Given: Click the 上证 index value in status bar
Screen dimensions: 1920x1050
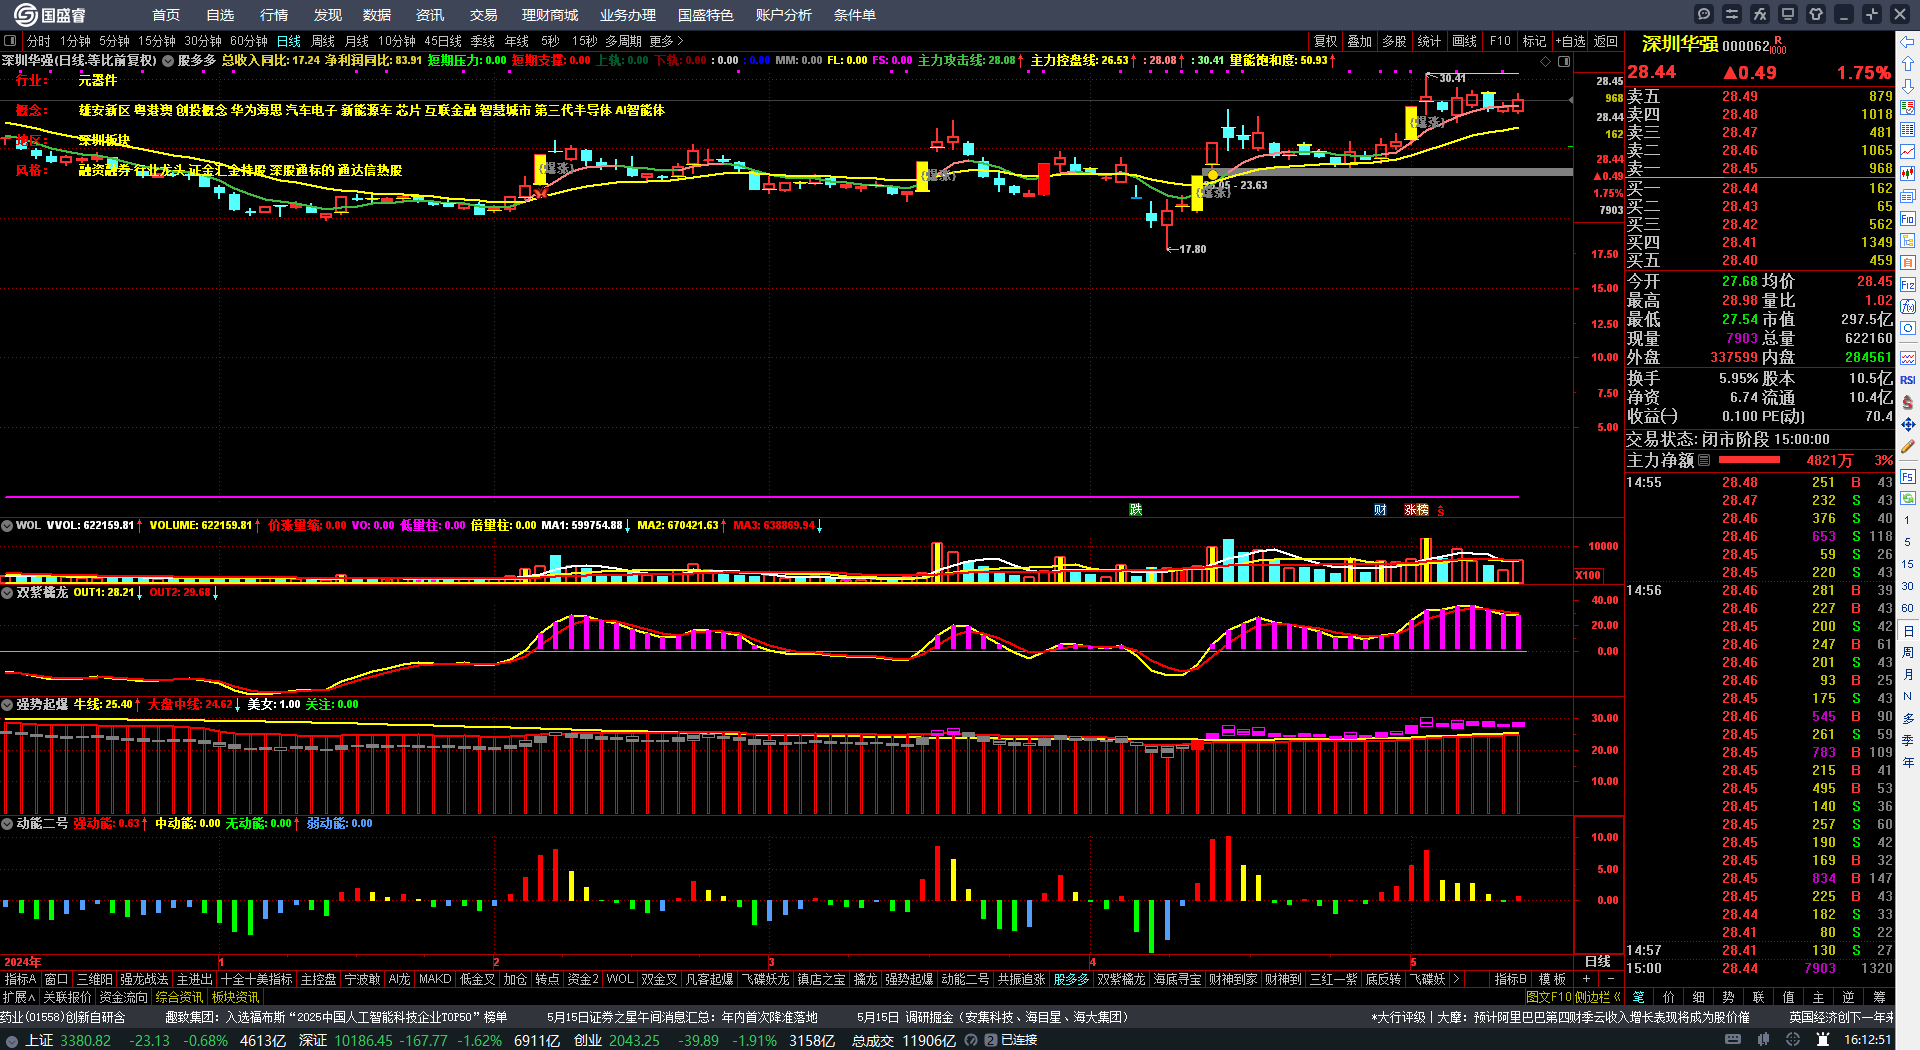Looking at the screenshot, I should (x=86, y=1040).
